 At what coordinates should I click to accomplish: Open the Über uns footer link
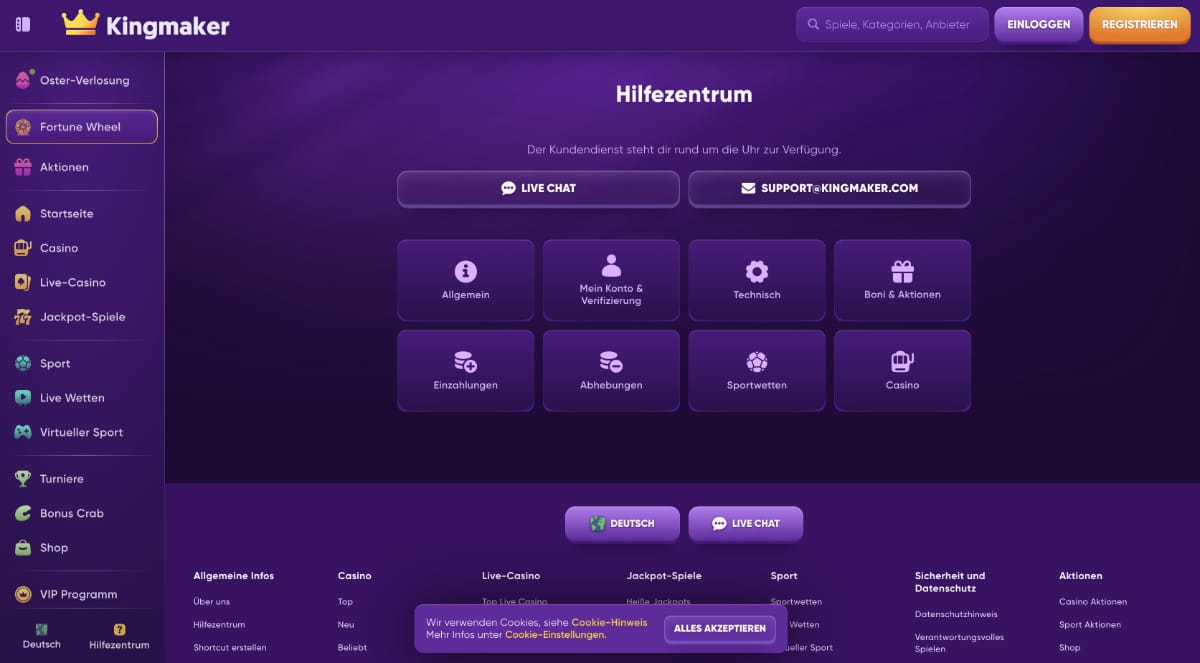click(212, 602)
